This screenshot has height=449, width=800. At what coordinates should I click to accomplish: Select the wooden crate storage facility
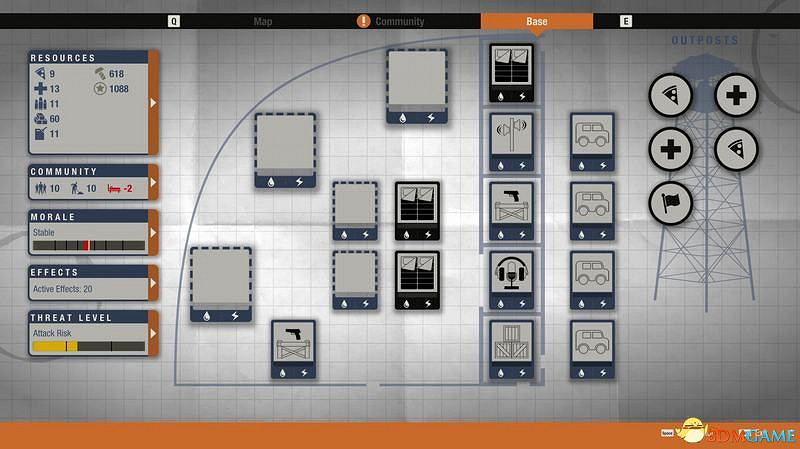tap(511, 343)
